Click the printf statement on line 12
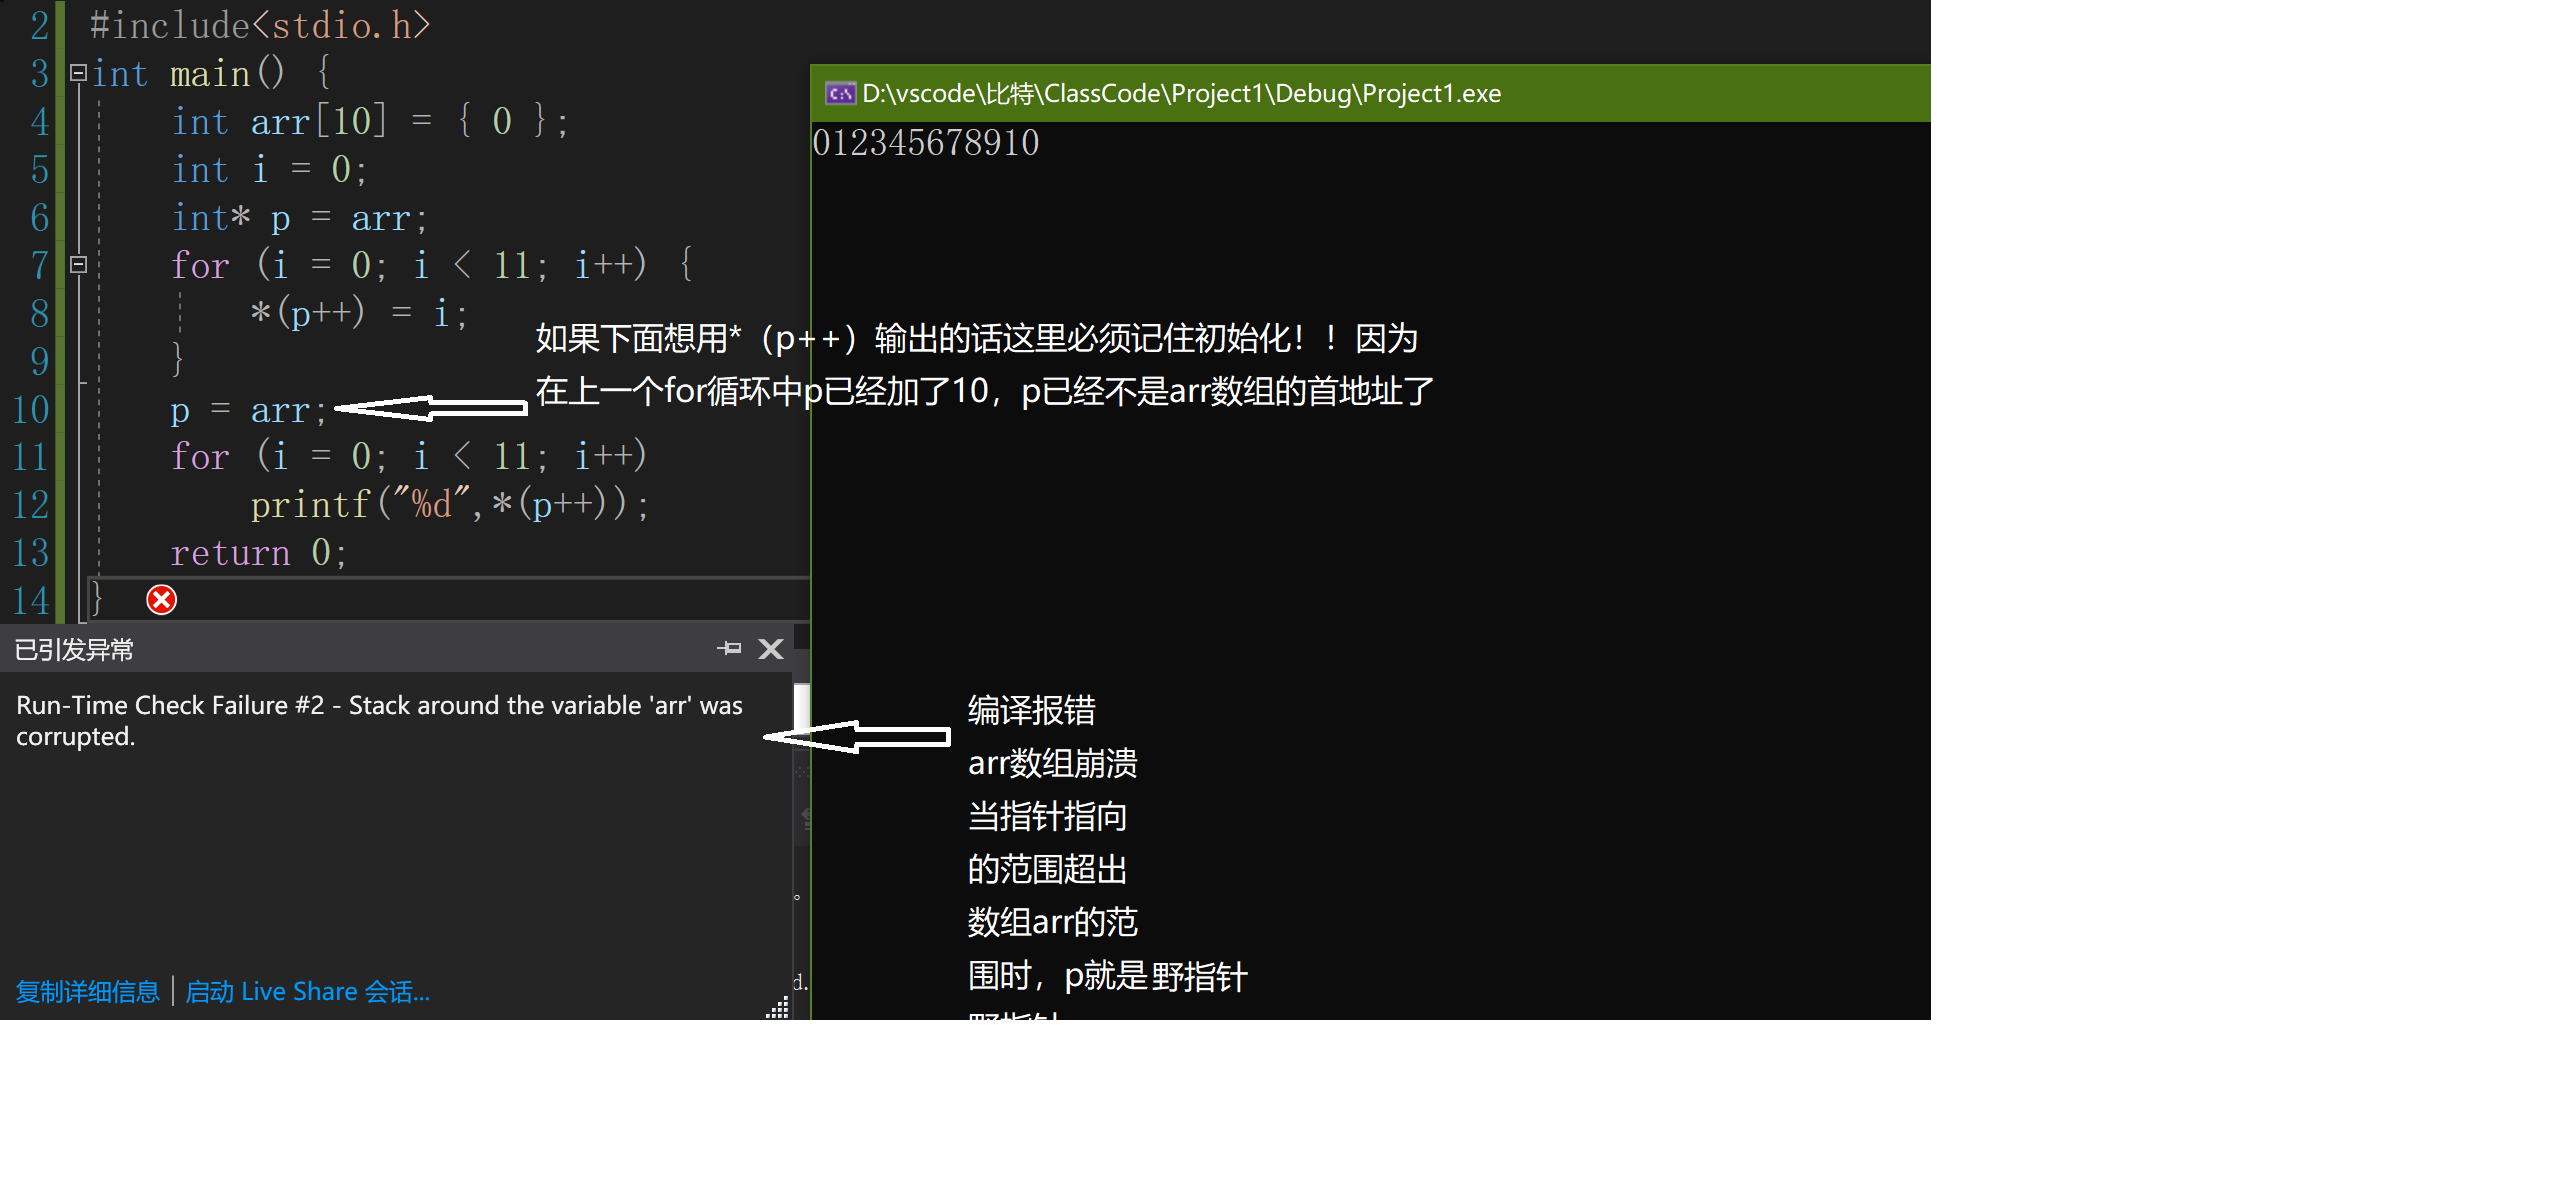The image size is (2554, 1191). 448,504
